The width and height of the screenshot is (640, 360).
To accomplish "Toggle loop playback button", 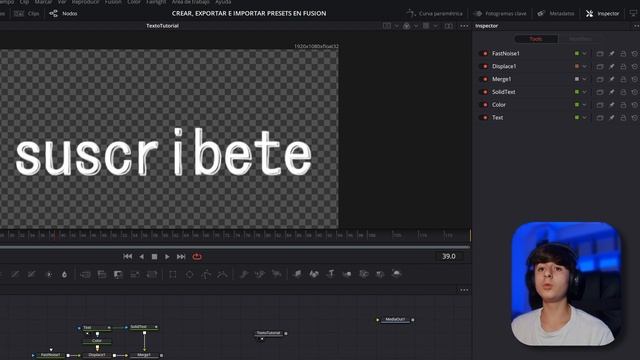I will click(x=197, y=257).
